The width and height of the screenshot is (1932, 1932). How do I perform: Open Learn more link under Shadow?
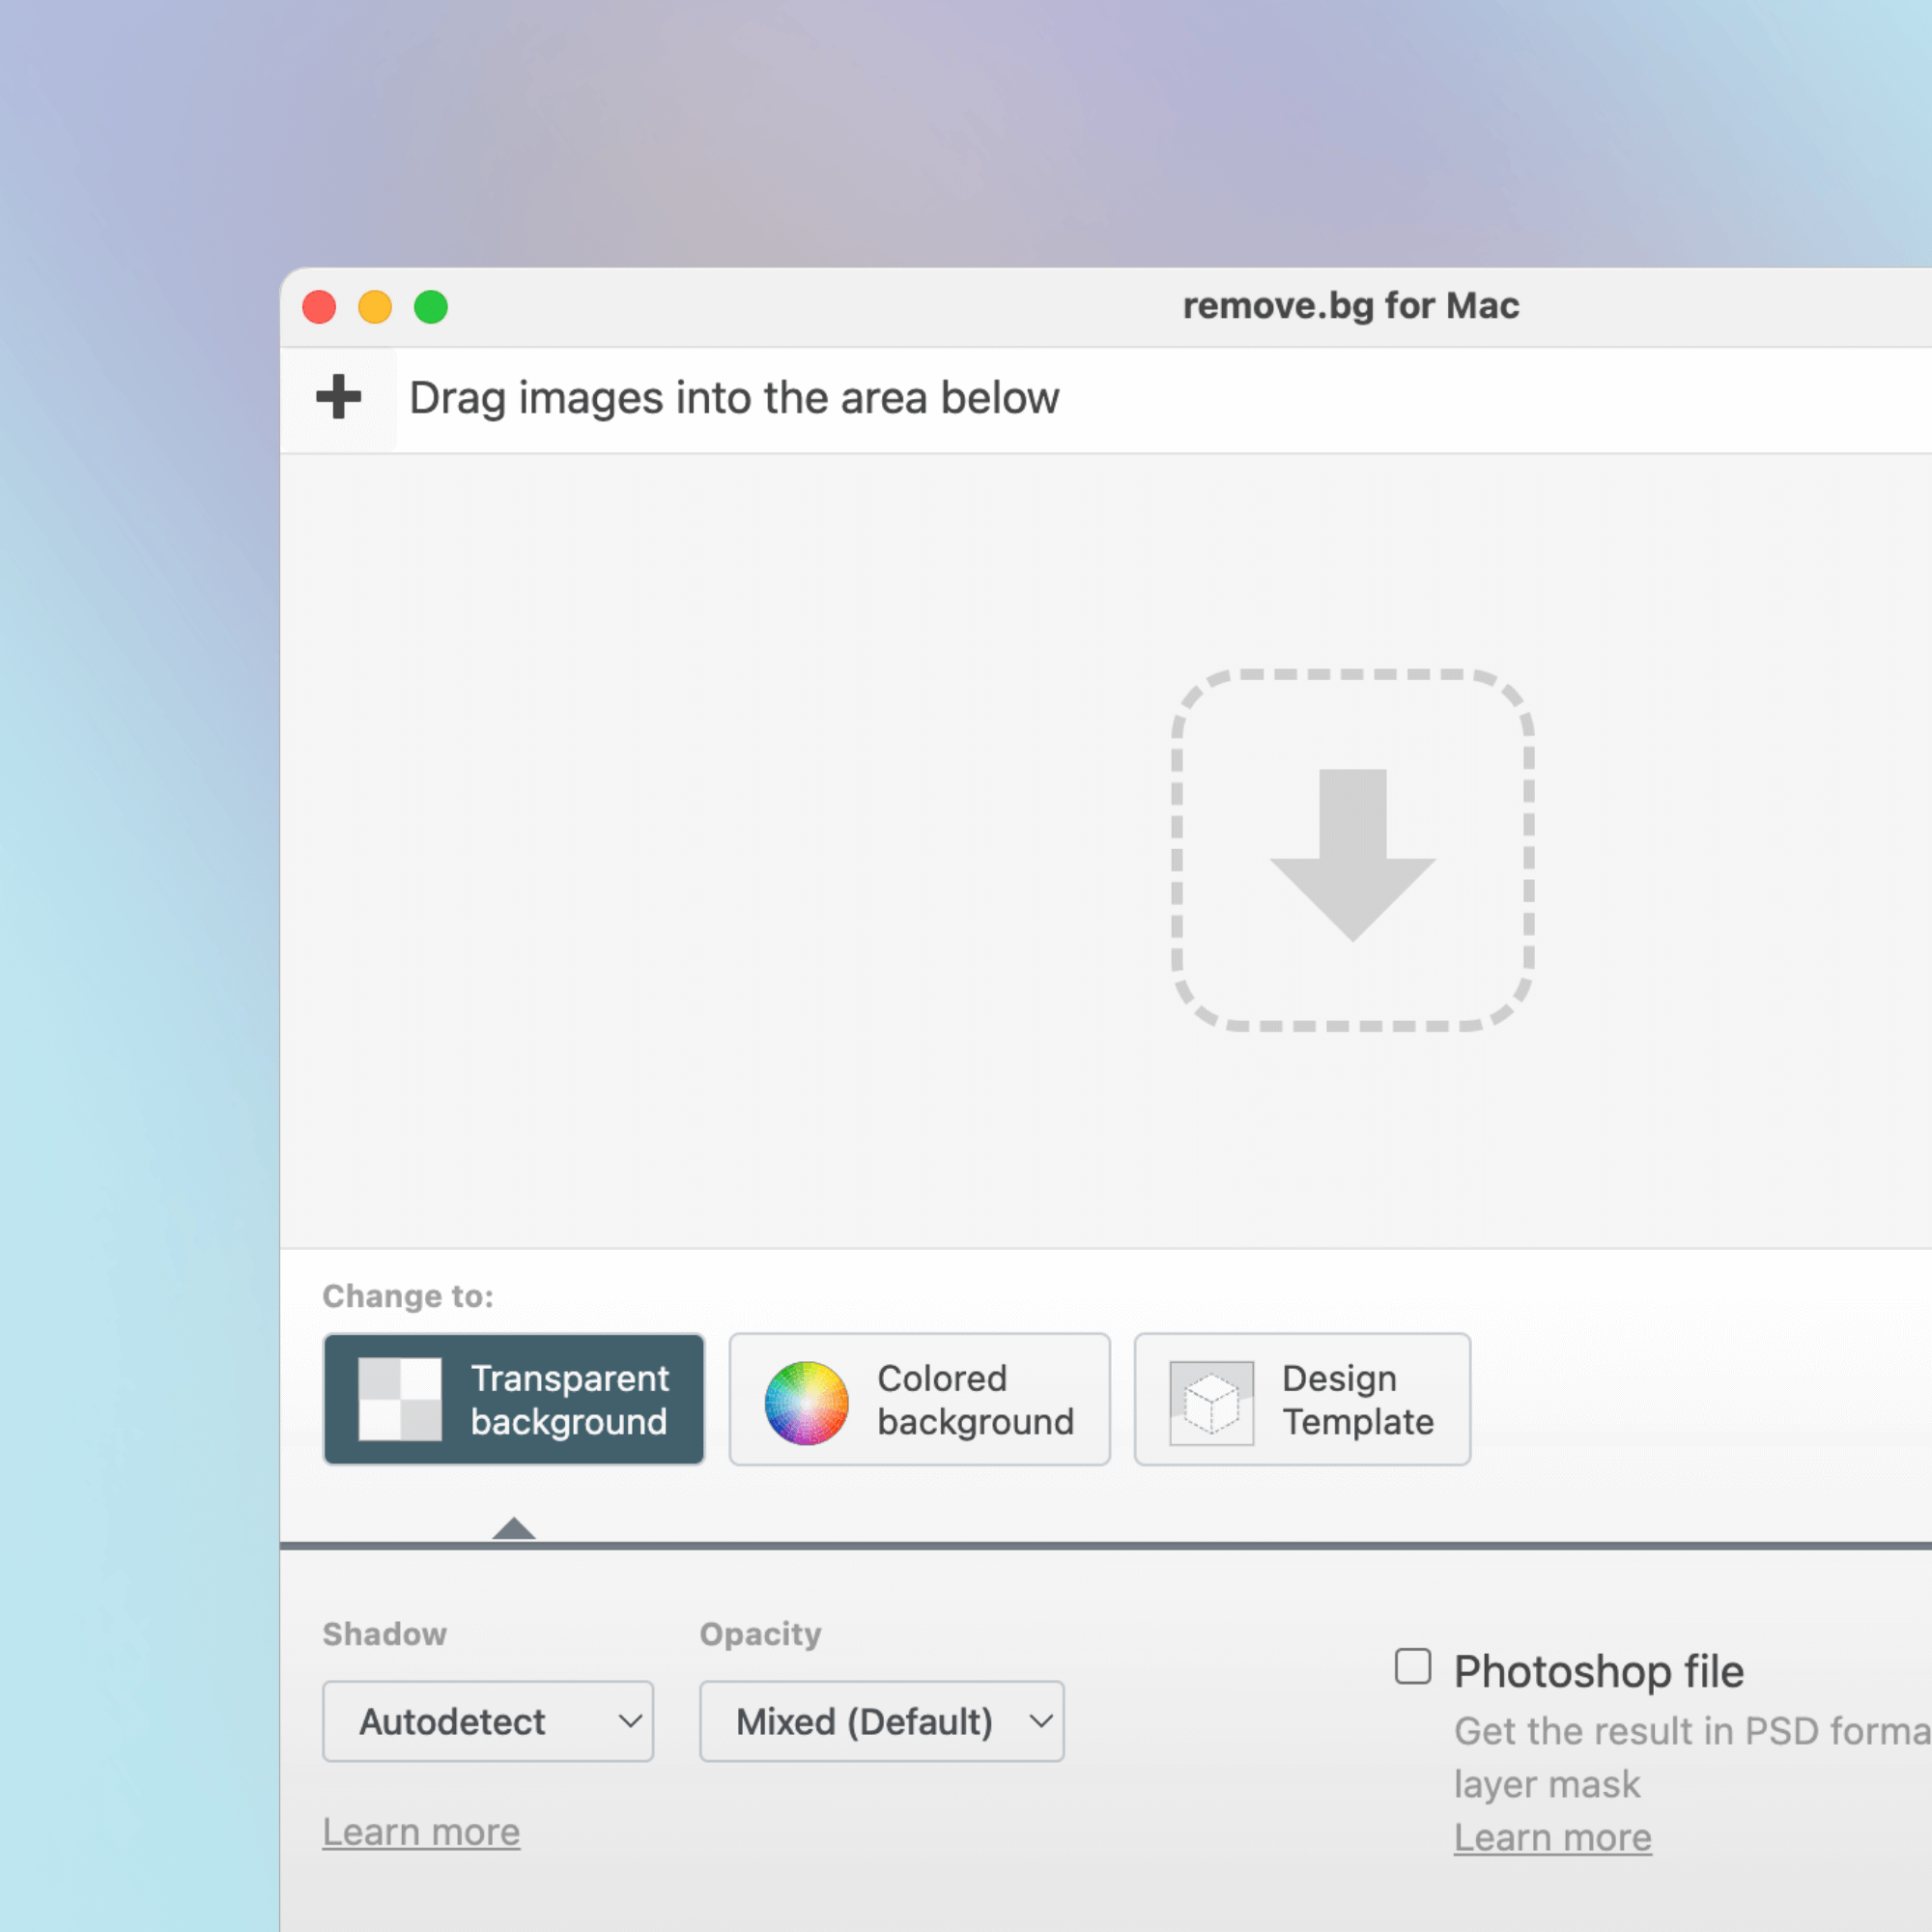pos(421,1832)
